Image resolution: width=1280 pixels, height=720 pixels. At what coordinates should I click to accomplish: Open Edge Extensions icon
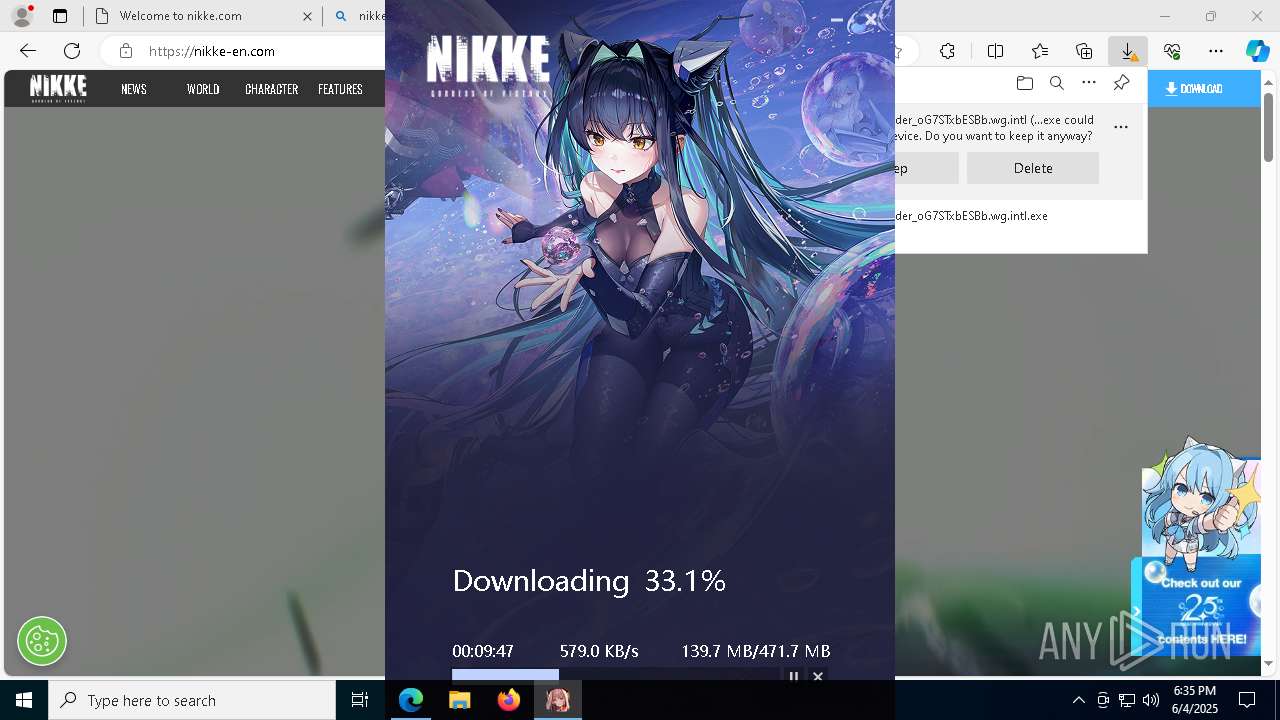tap(948, 51)
